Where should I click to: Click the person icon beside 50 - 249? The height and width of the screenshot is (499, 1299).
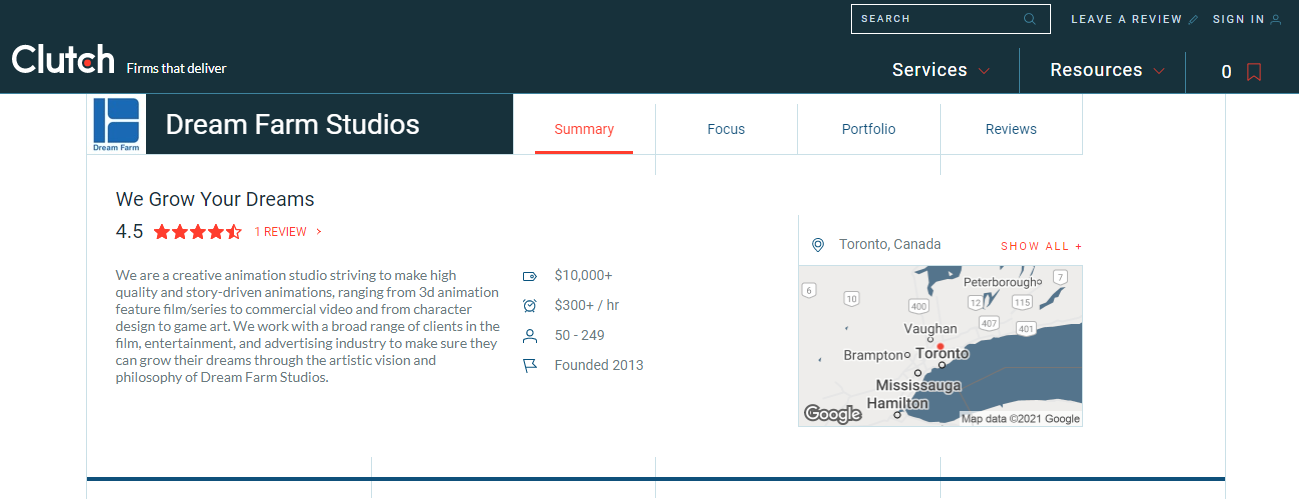530,336
